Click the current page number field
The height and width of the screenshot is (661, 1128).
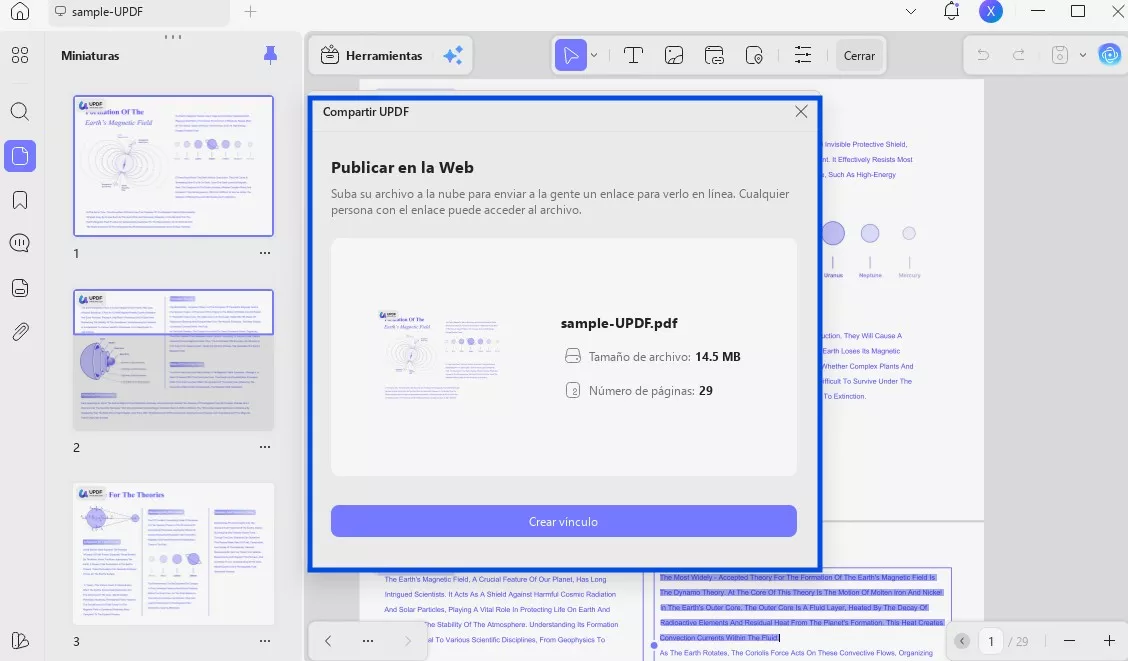click(x=991, y=641)
